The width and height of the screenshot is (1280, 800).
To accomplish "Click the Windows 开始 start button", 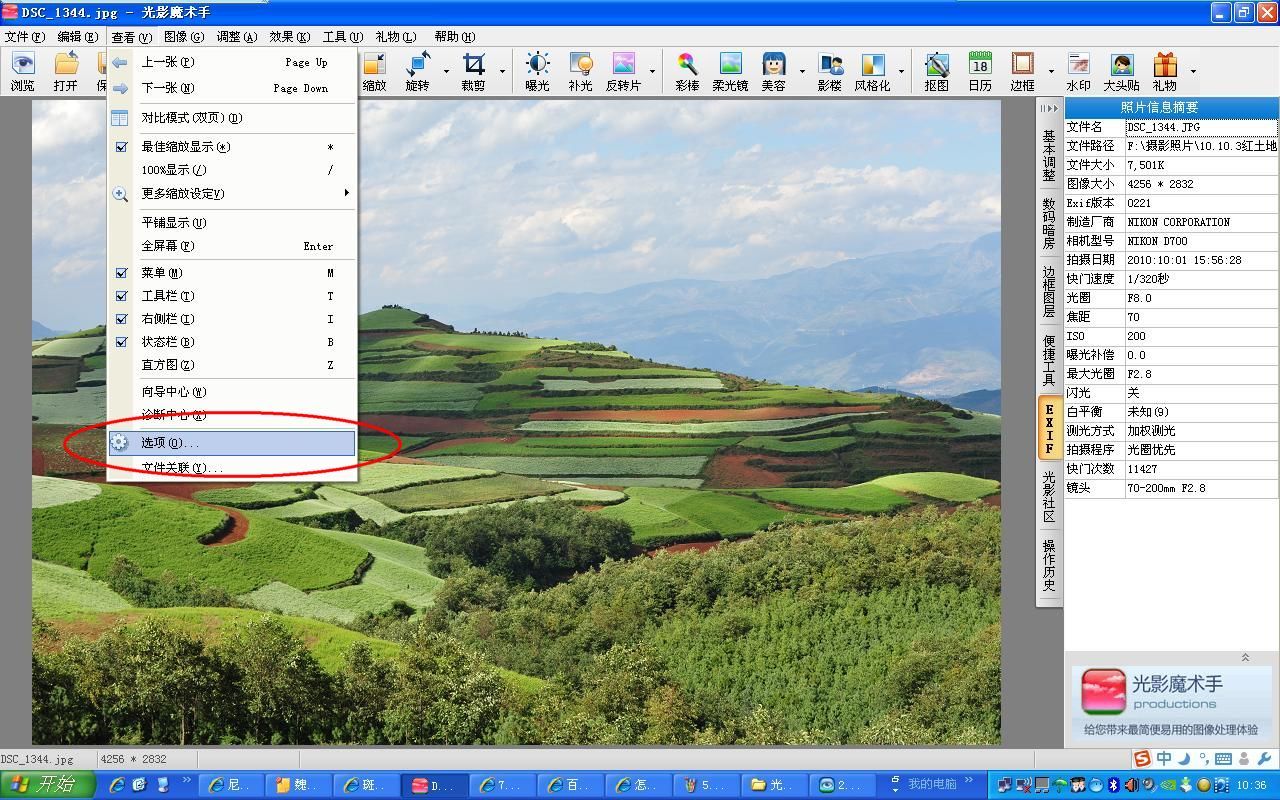I will [46, 785].
